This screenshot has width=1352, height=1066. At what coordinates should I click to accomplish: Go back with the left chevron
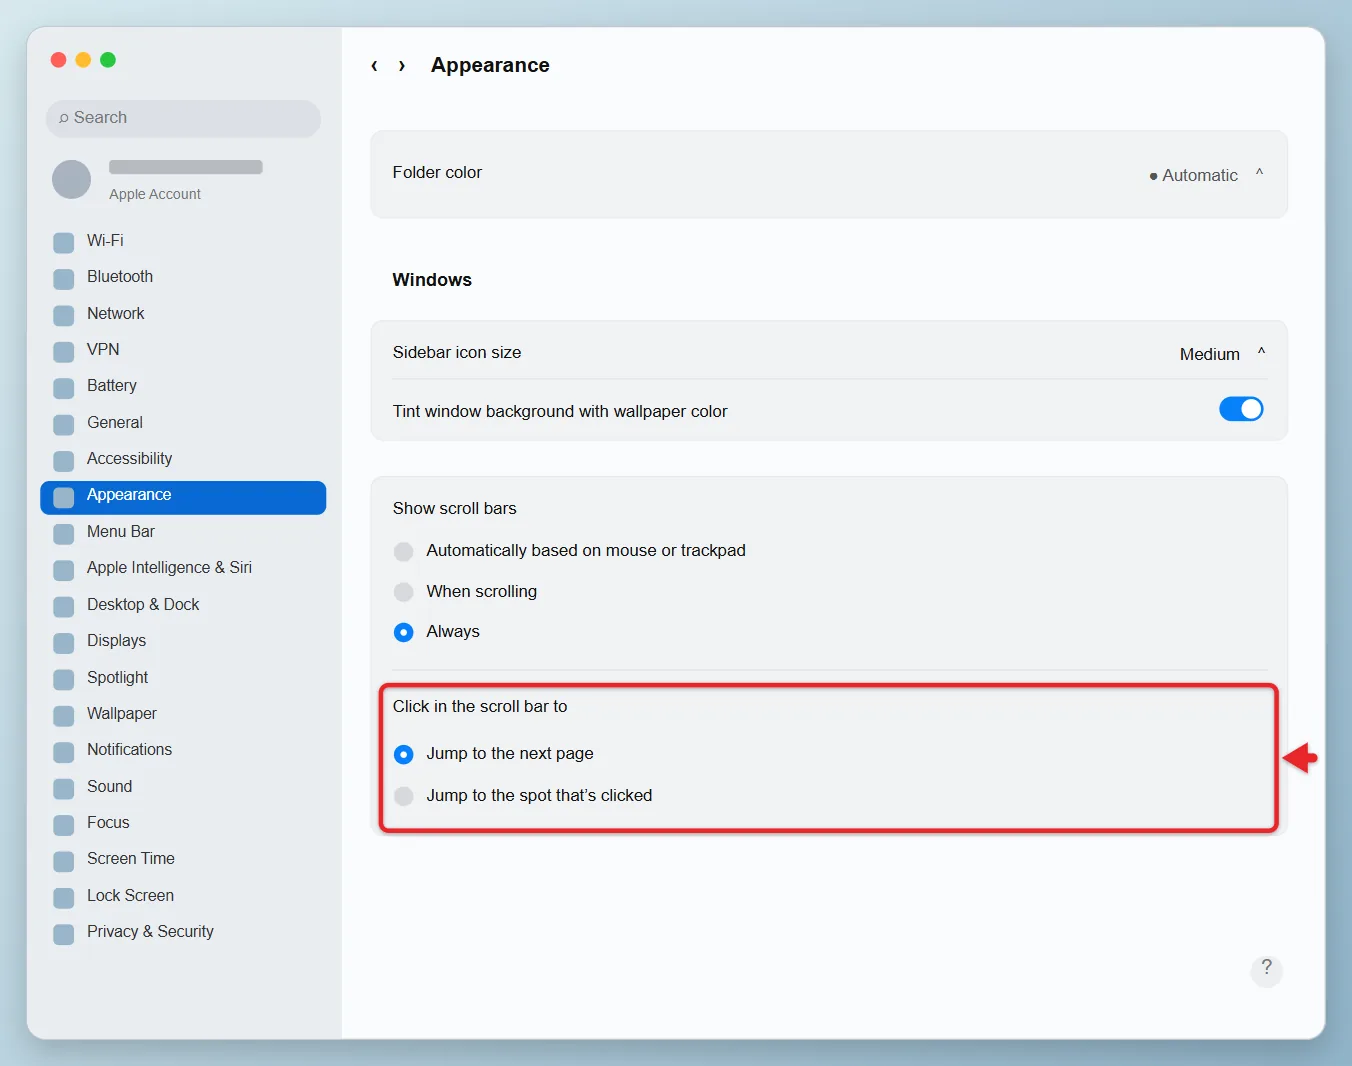374,66
